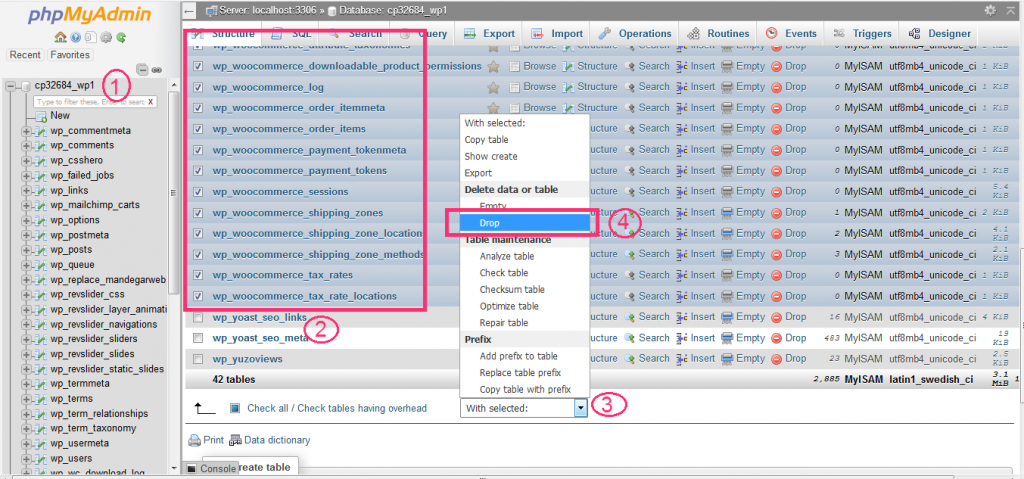Check the wp_yoast_seo_meta checkbox
1024x479 pixels.
[199, 339]
